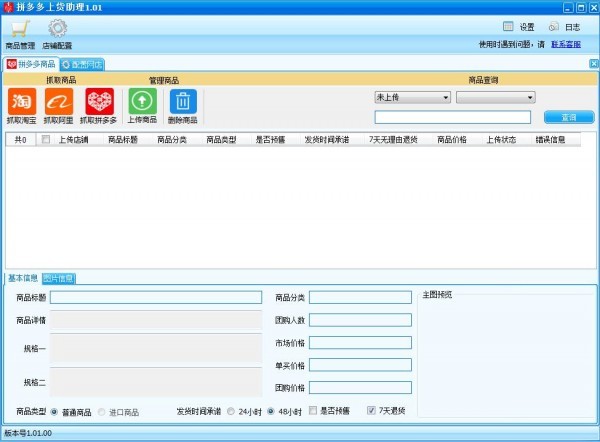Click the 单买价格 input field
The height and width of the screenshot is (442, 600).
(x=360, y=365)
